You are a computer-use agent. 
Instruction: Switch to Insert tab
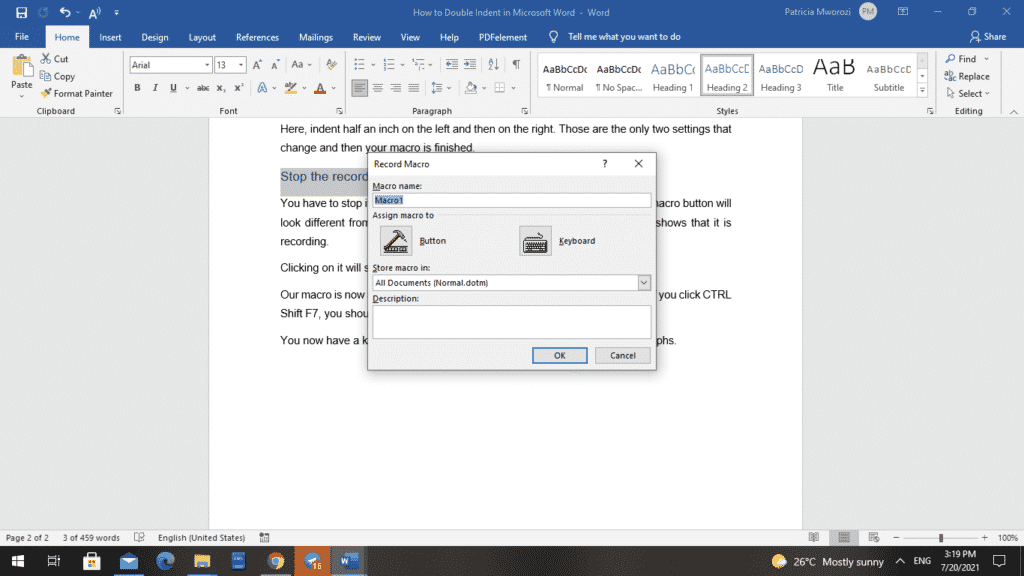coord(110,37)
